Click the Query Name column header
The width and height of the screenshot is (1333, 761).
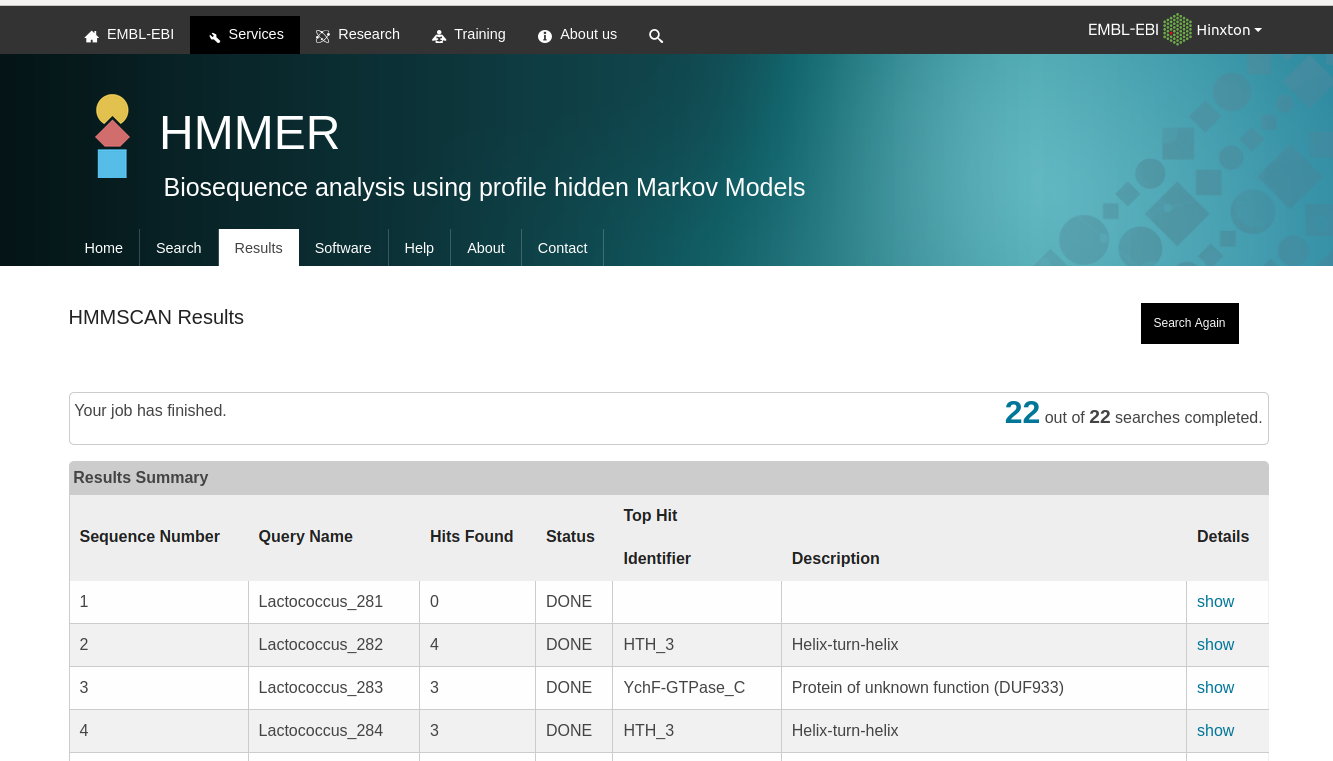click(x=305, y=537)
